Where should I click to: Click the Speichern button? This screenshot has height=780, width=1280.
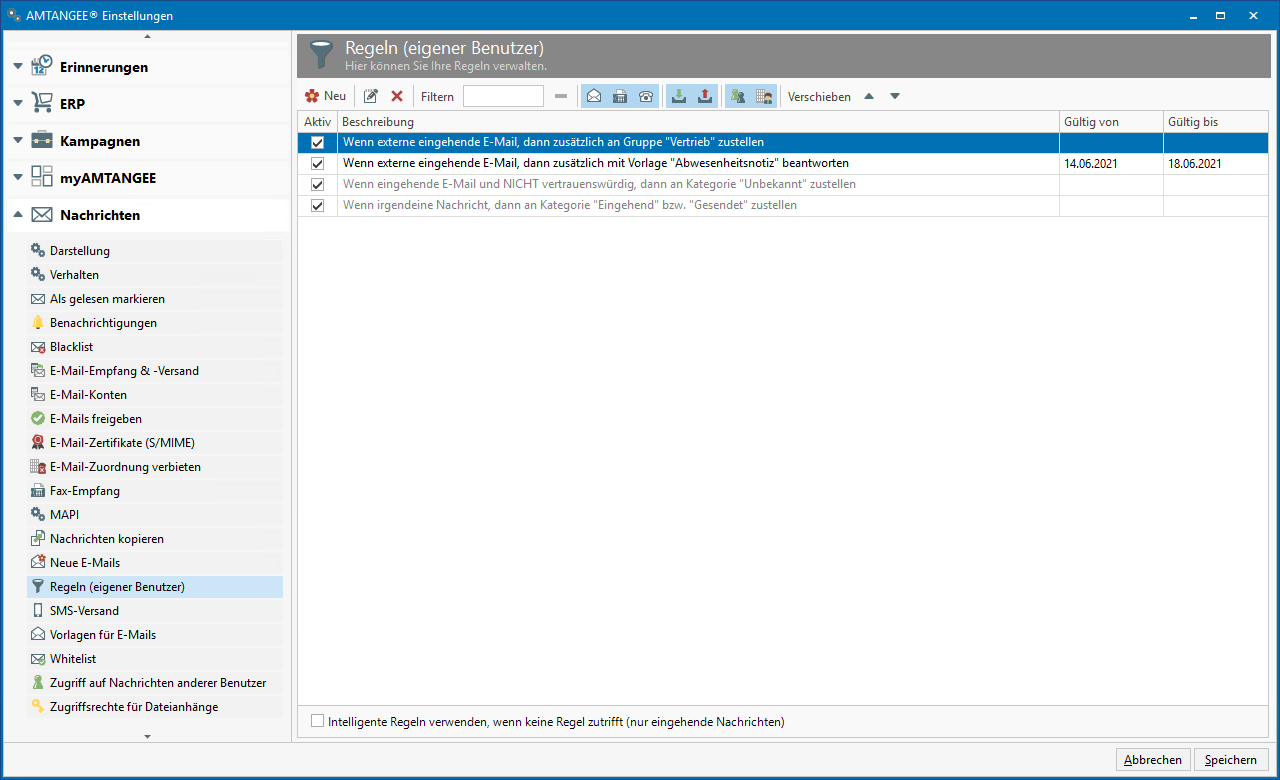[1230, 760]
